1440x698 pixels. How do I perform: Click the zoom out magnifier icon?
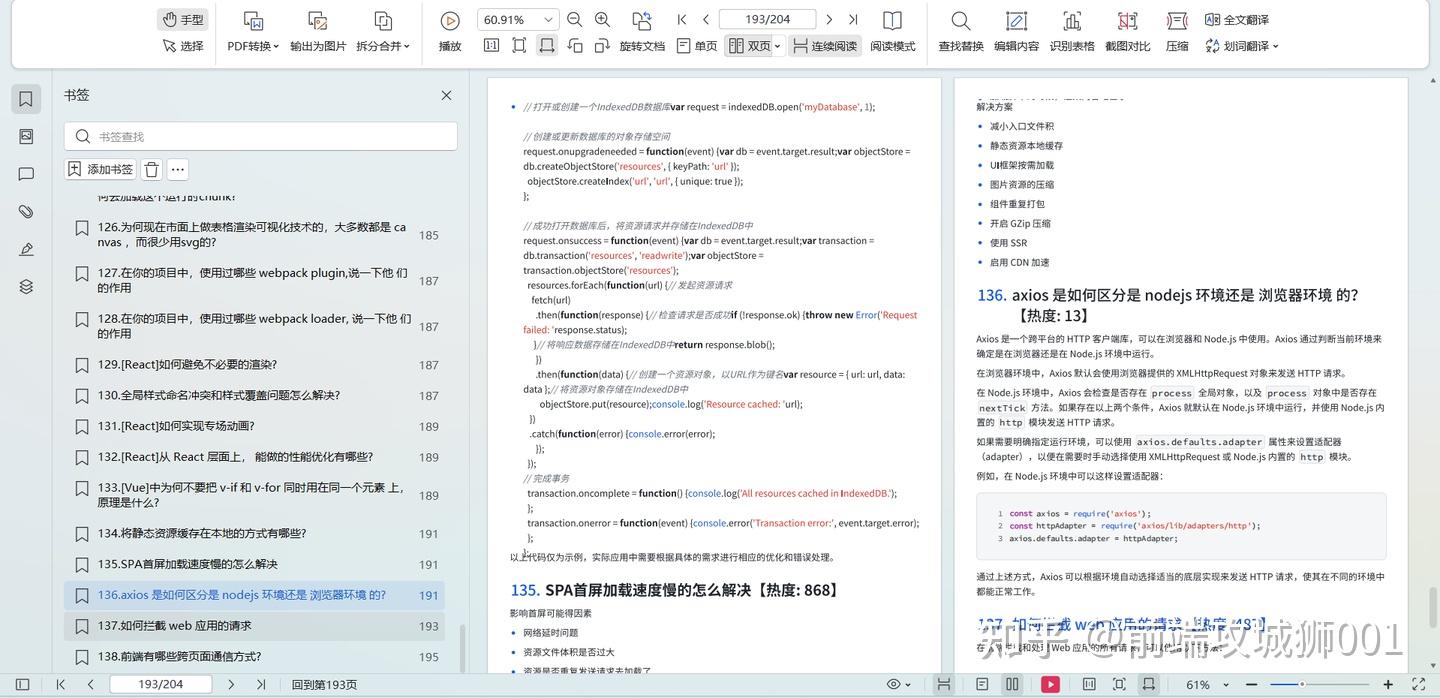click(574, 20)
